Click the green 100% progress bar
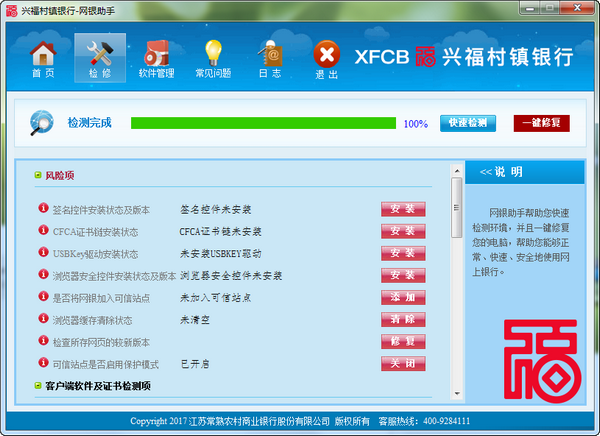Image resolution: width=600 pixels, height=436 pixels. pos(263,123)
